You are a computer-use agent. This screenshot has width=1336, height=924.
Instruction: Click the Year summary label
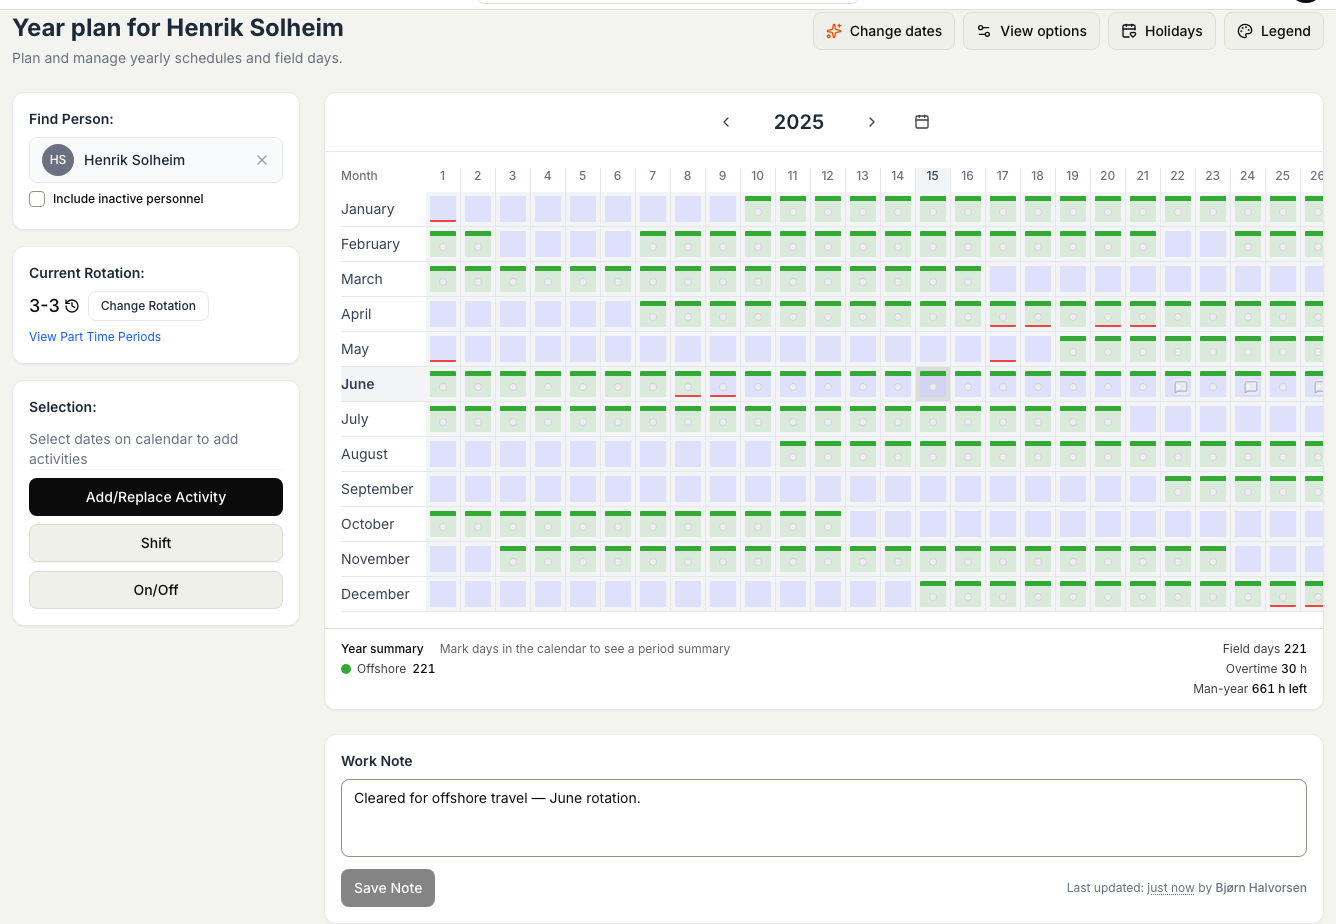(382, 649)
